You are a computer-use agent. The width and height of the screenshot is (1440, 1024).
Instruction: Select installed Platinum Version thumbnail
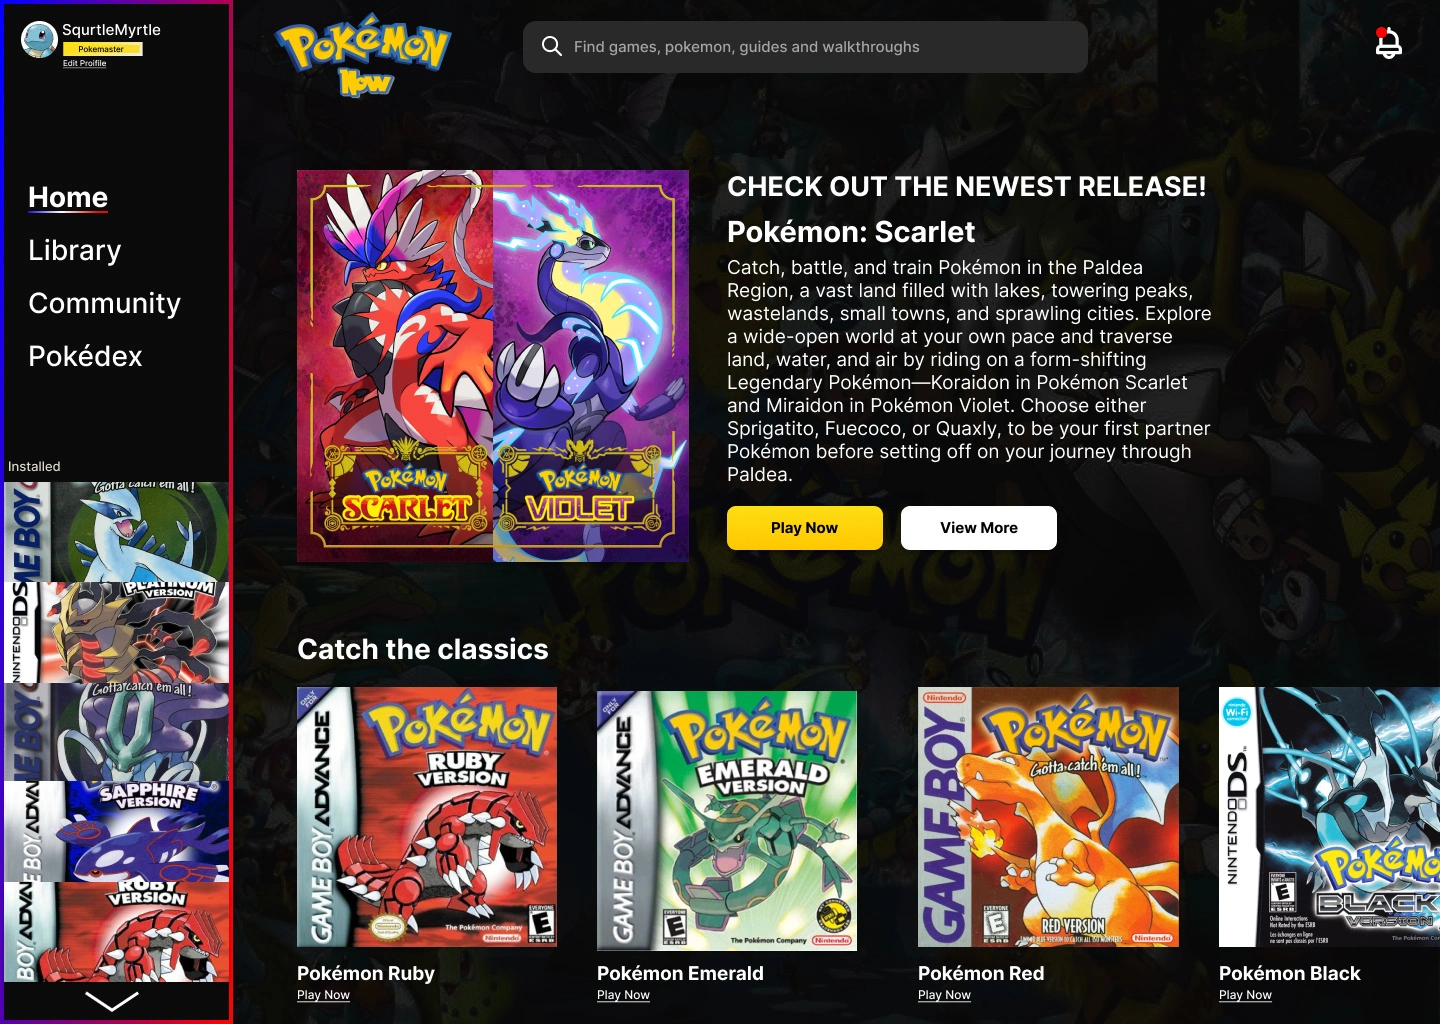117,633
